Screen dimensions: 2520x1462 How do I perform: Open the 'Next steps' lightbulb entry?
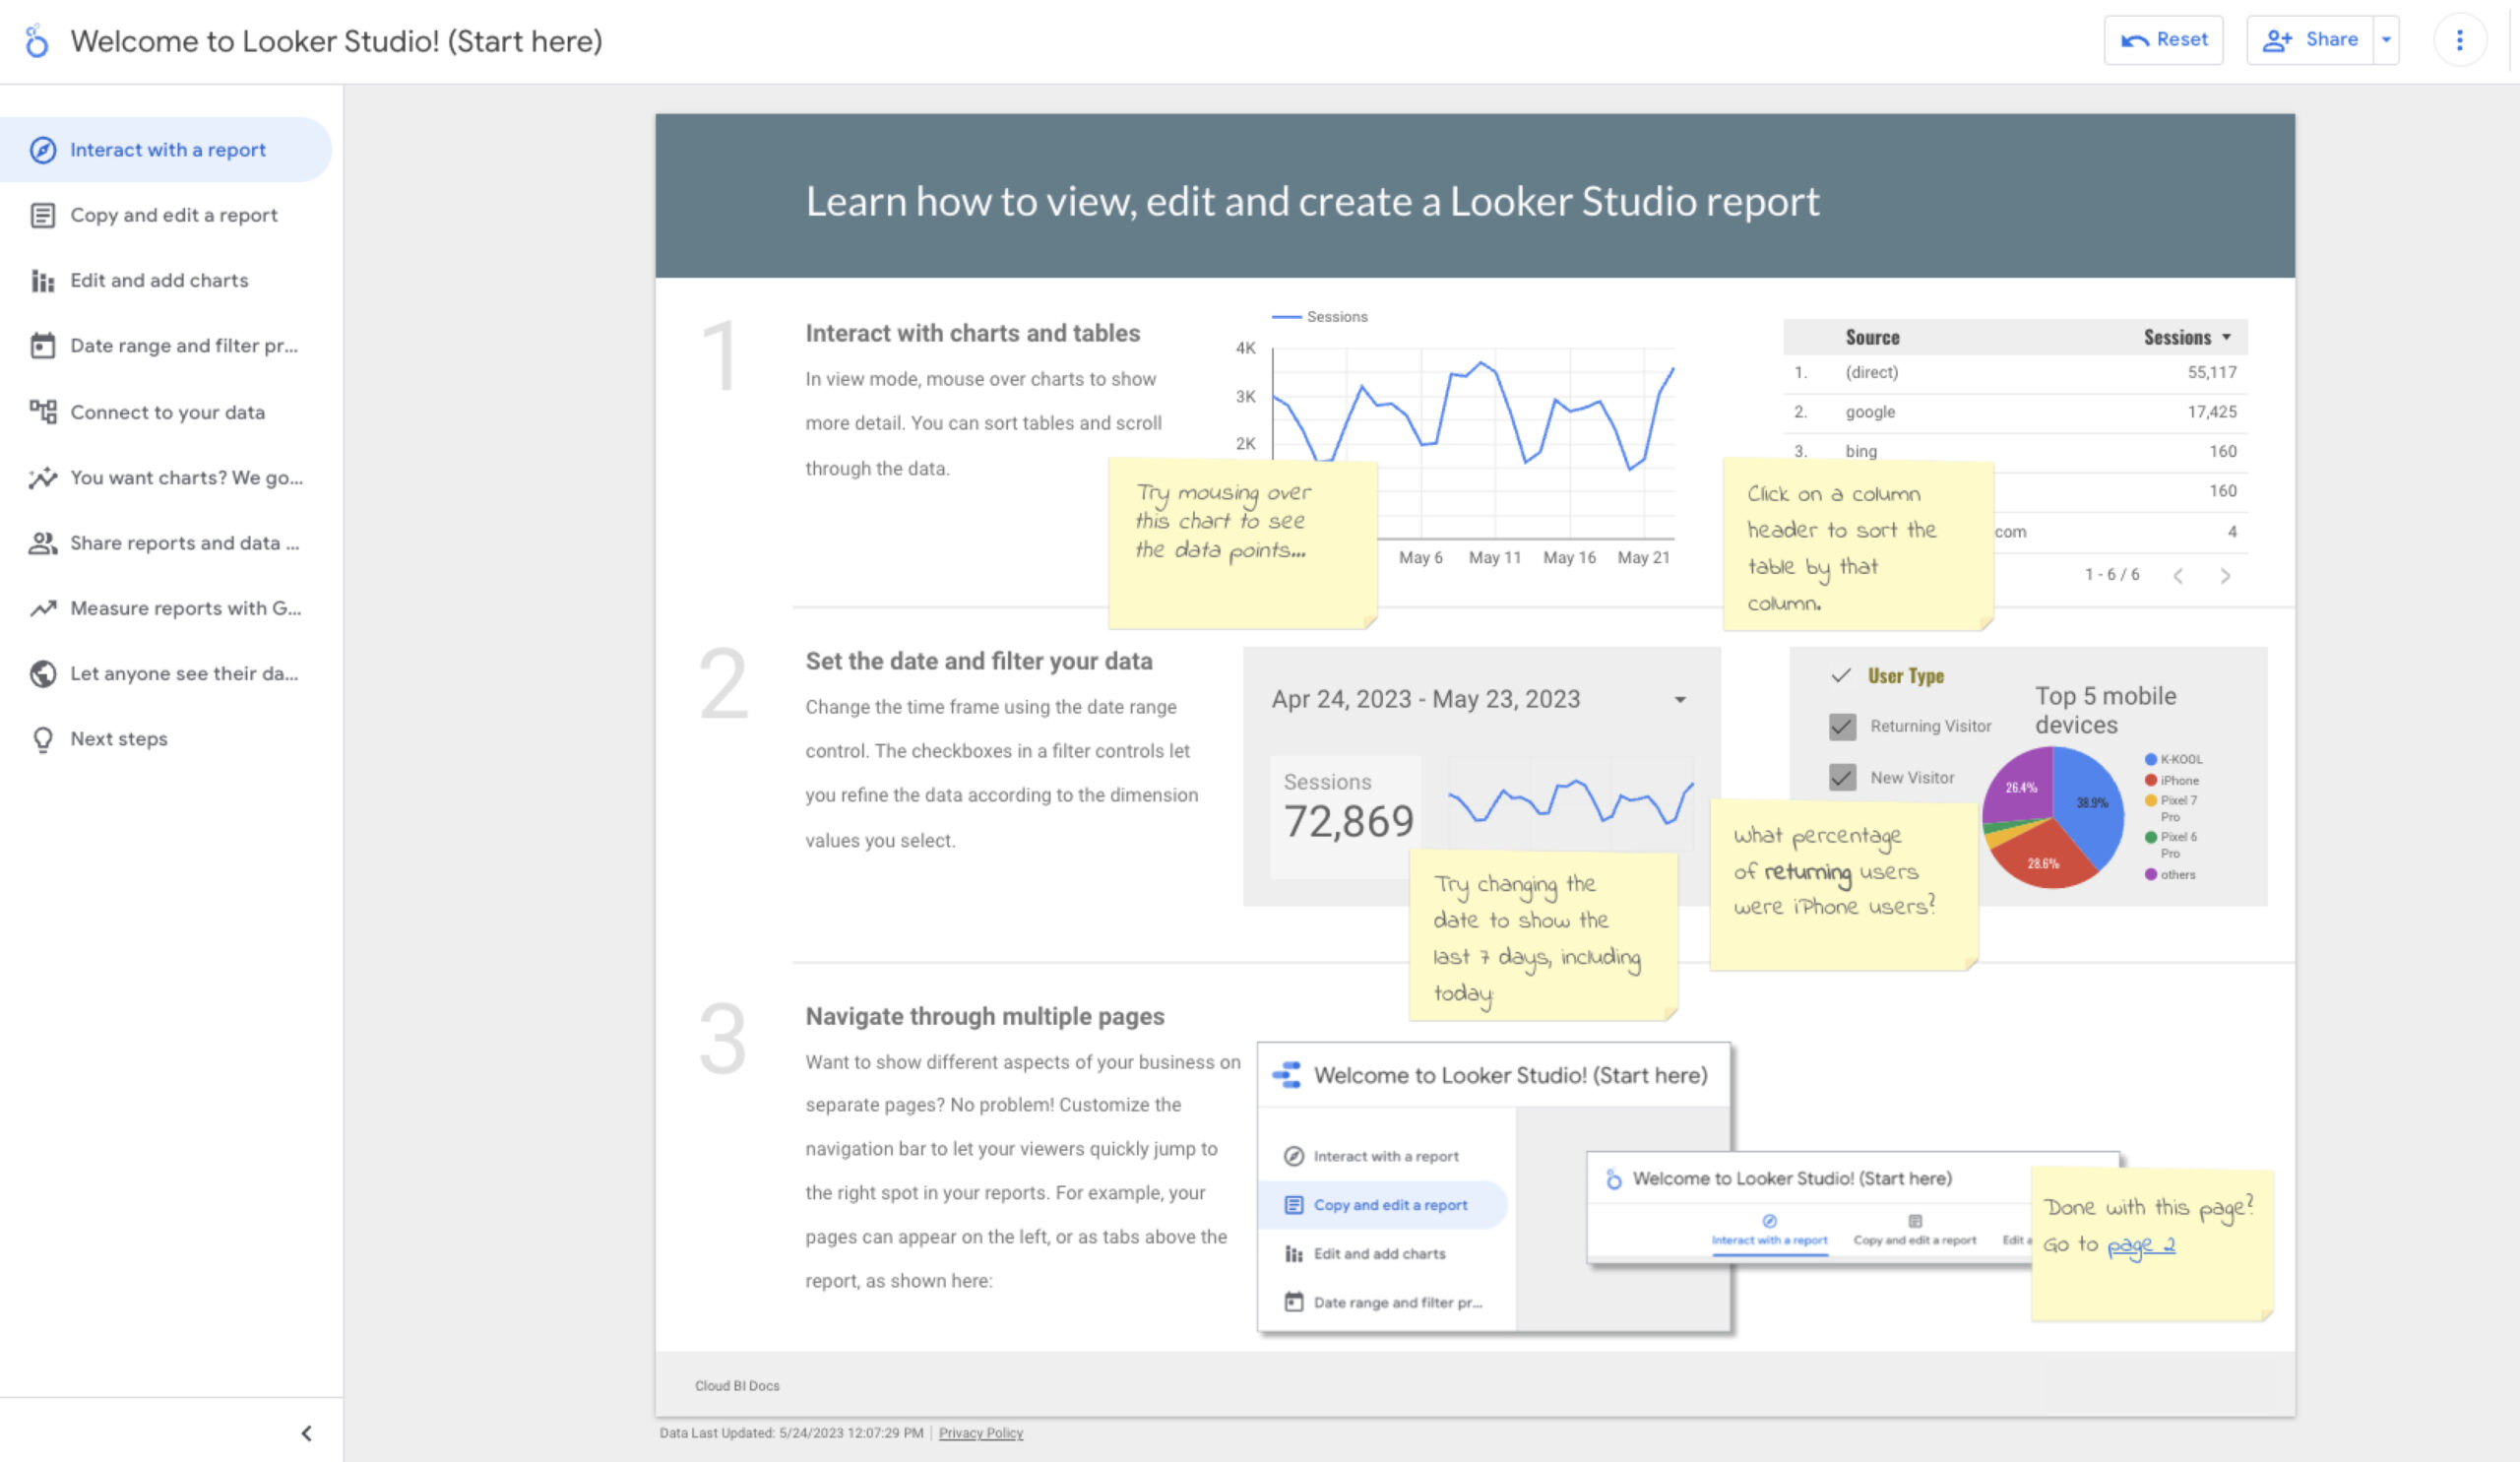[118, 738]
